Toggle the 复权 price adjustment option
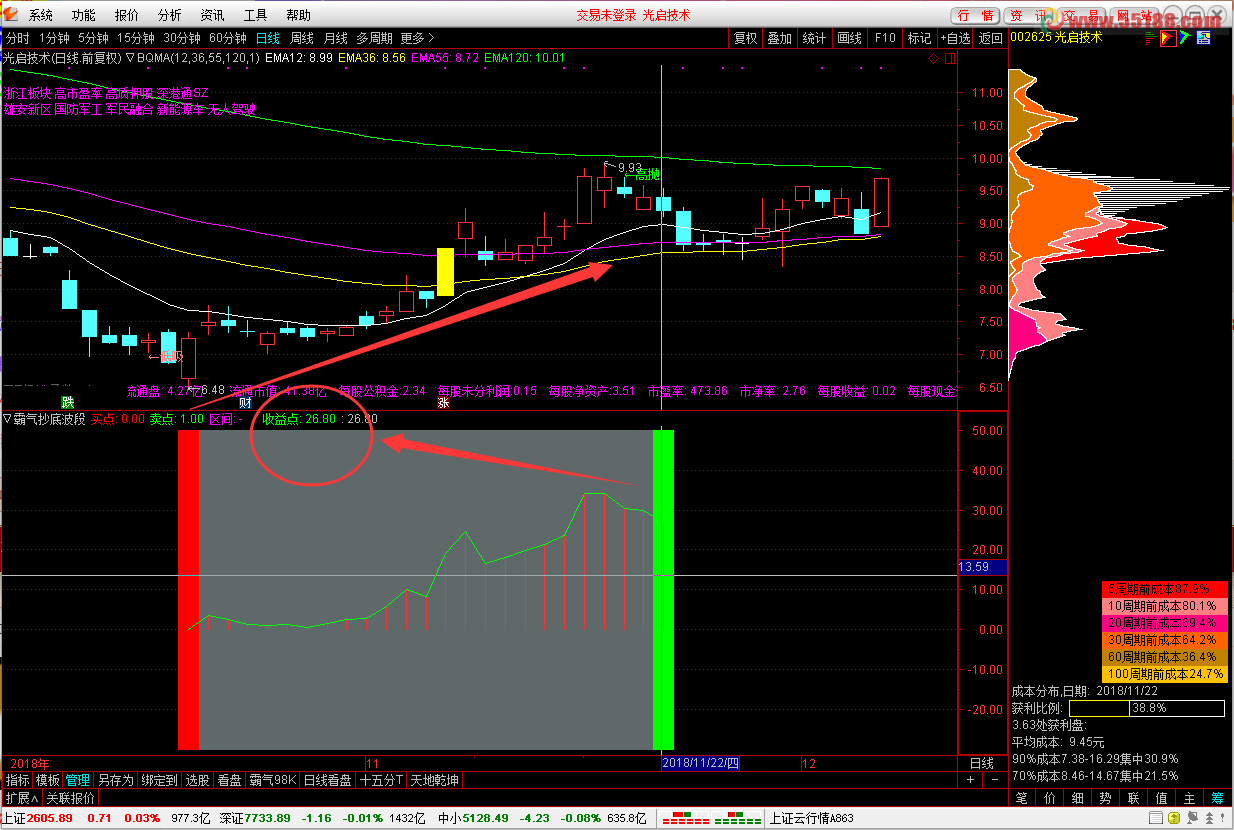1234x830 pixels. (745, 38)
